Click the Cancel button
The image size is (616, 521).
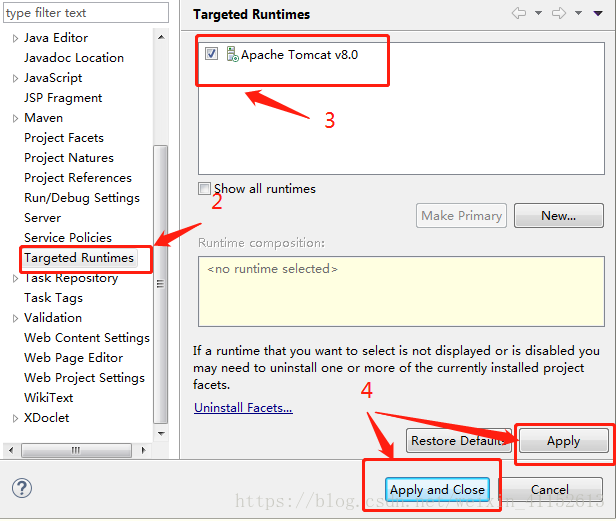550,490
